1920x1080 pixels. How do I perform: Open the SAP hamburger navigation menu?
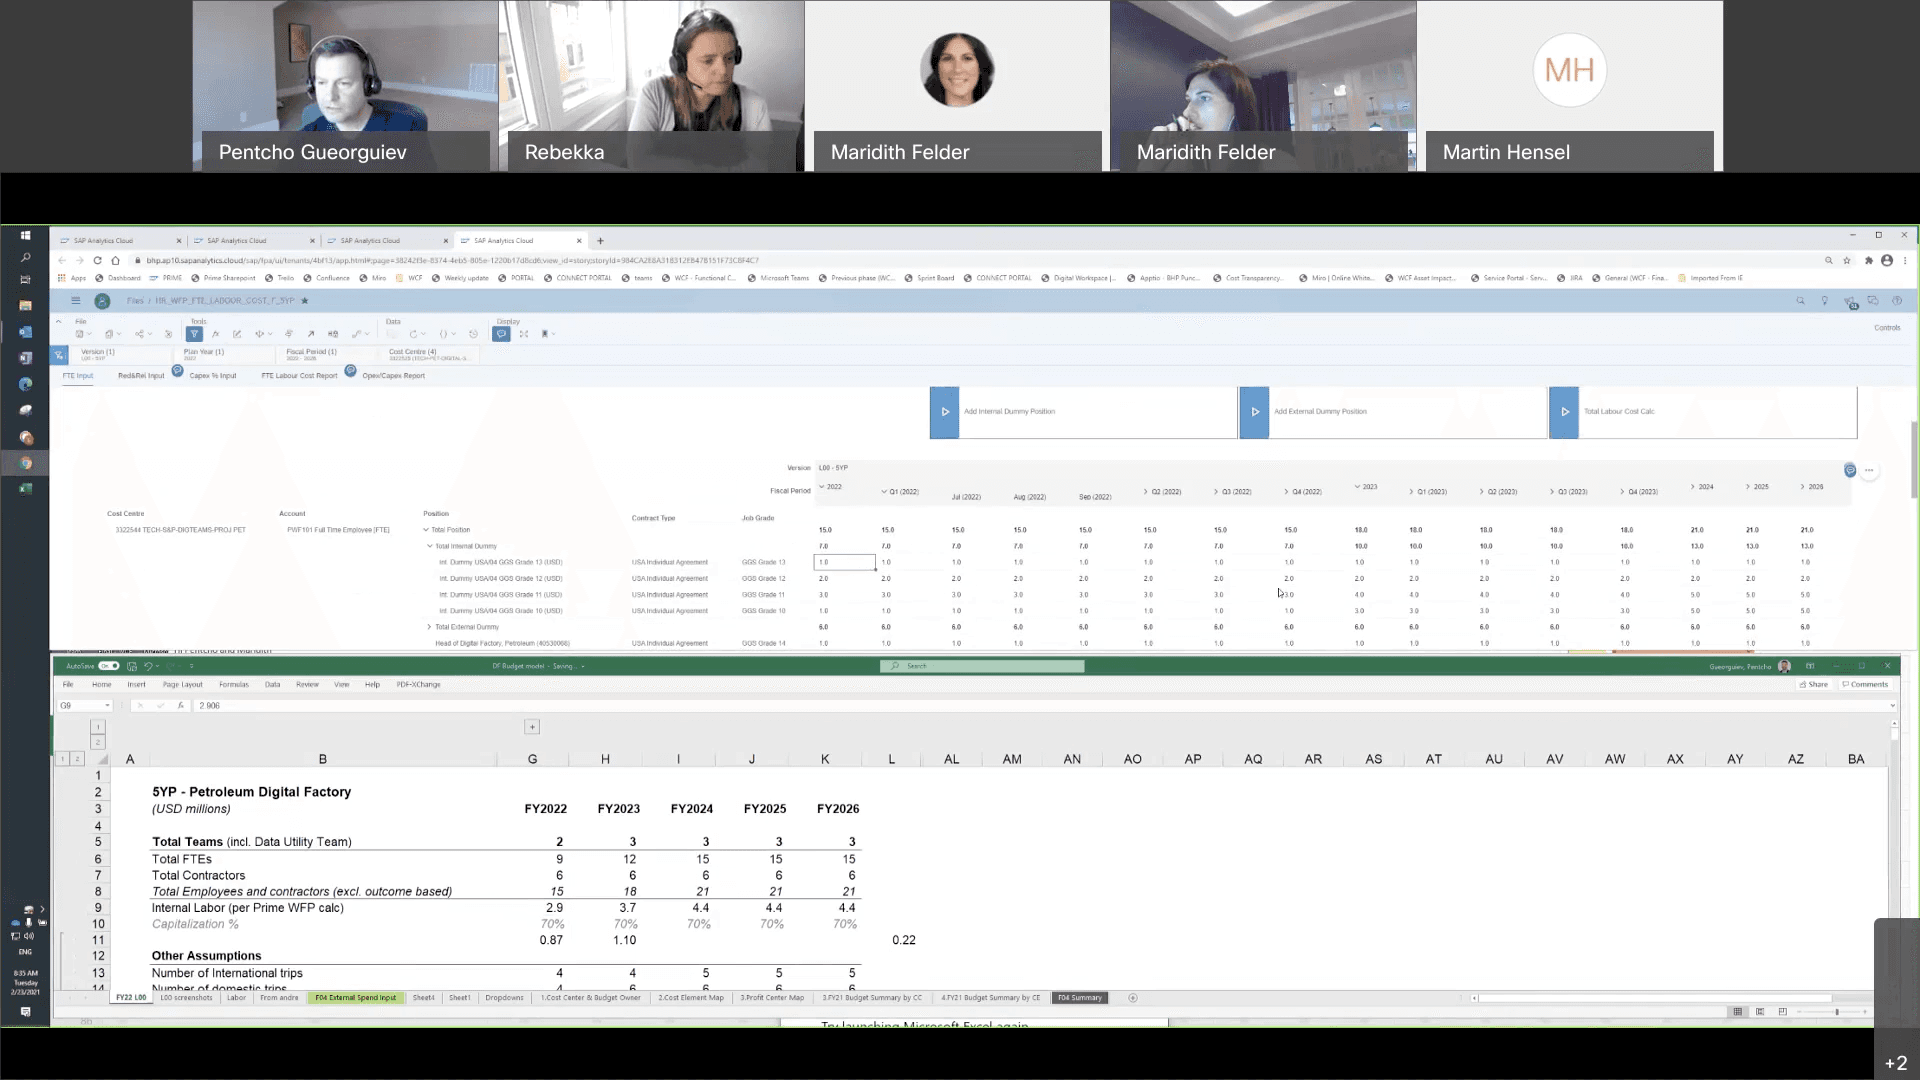point(75,301)
